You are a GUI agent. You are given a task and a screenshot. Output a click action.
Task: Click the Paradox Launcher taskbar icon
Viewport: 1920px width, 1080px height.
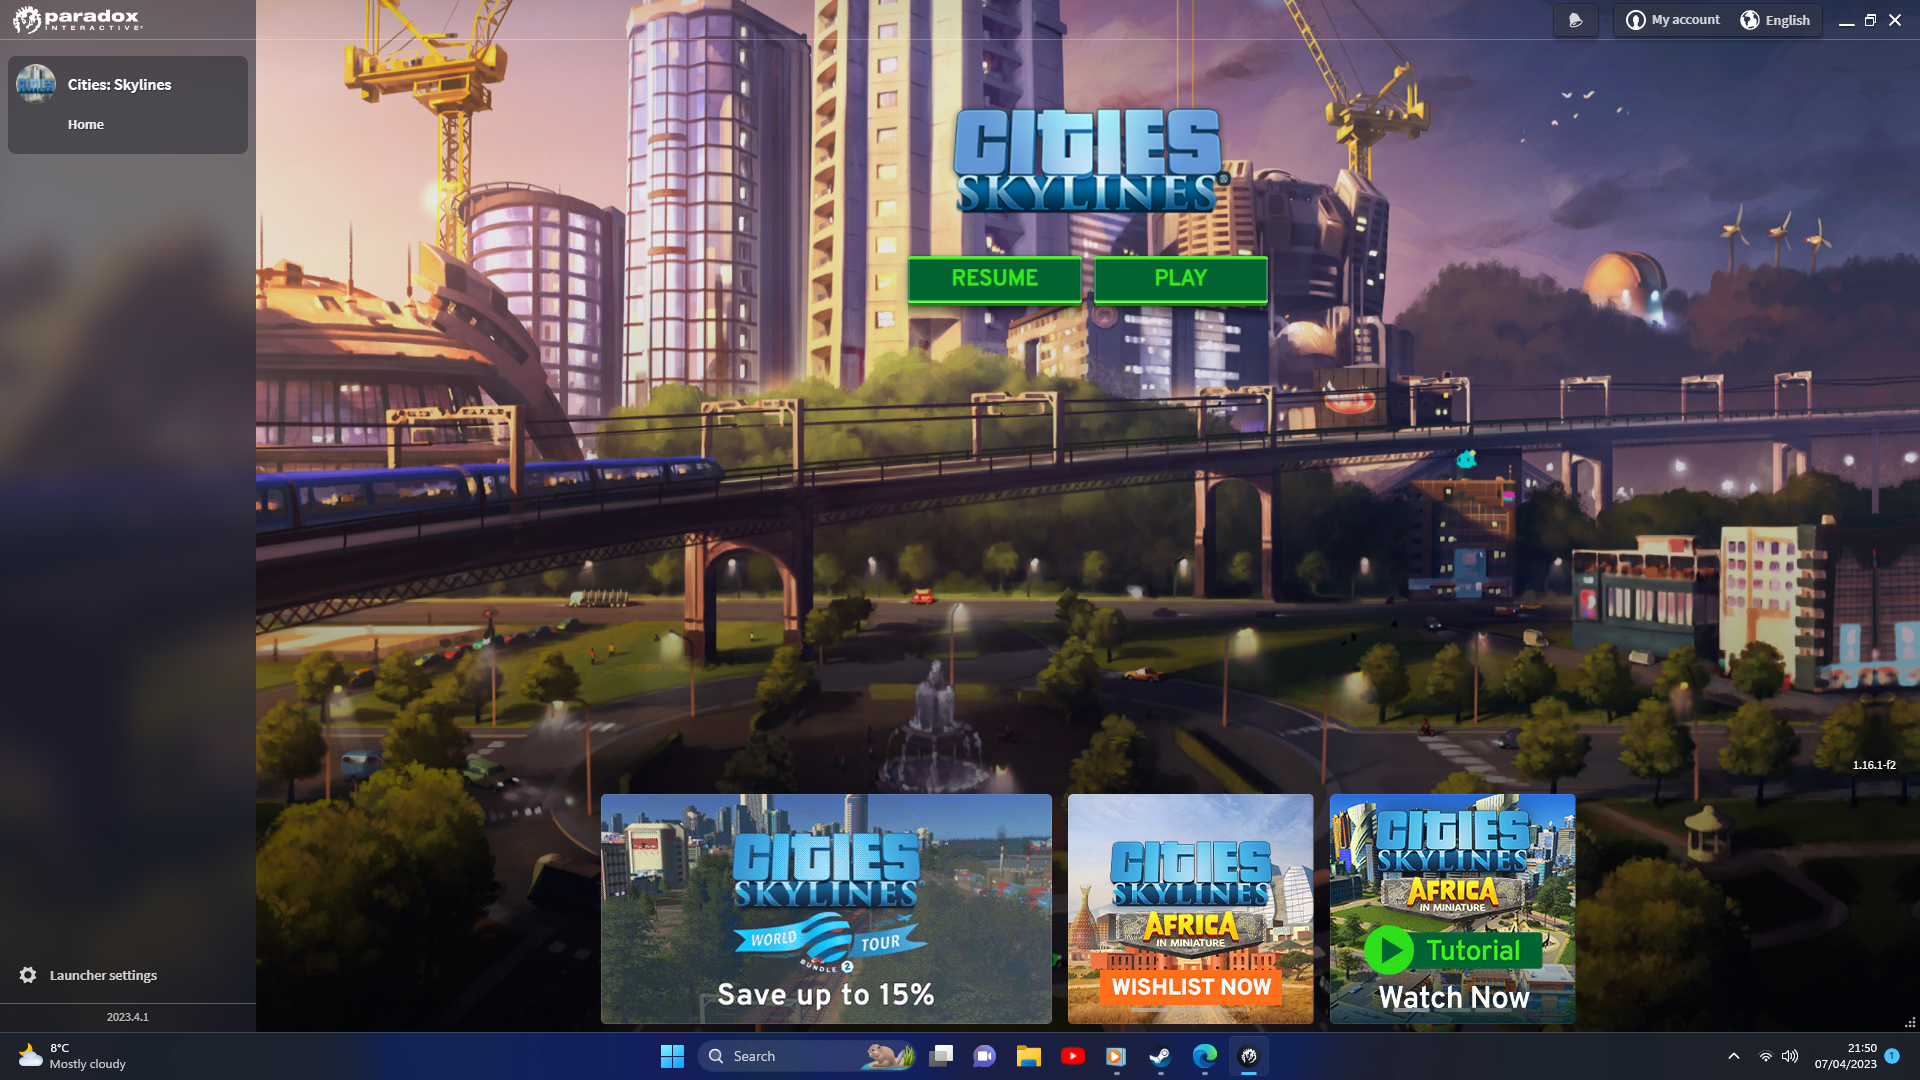1249,1056
